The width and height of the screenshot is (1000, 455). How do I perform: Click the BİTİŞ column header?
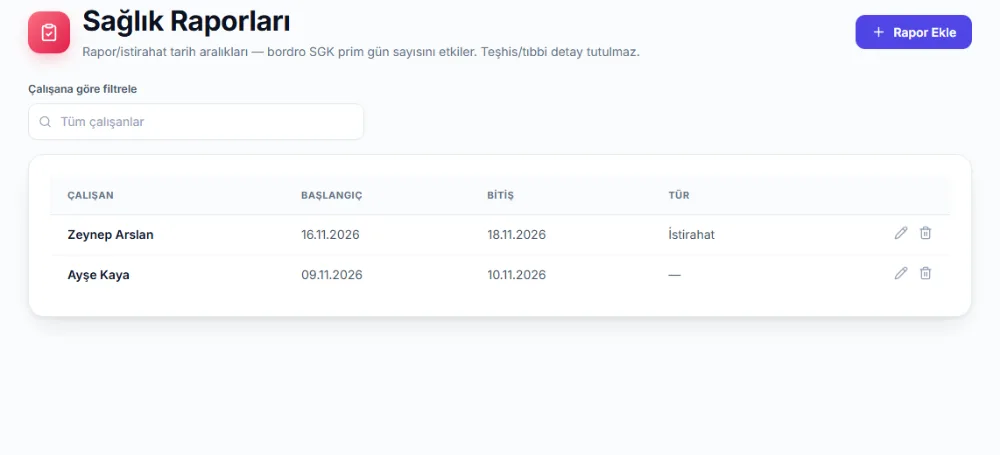click(x=501, y=195)
